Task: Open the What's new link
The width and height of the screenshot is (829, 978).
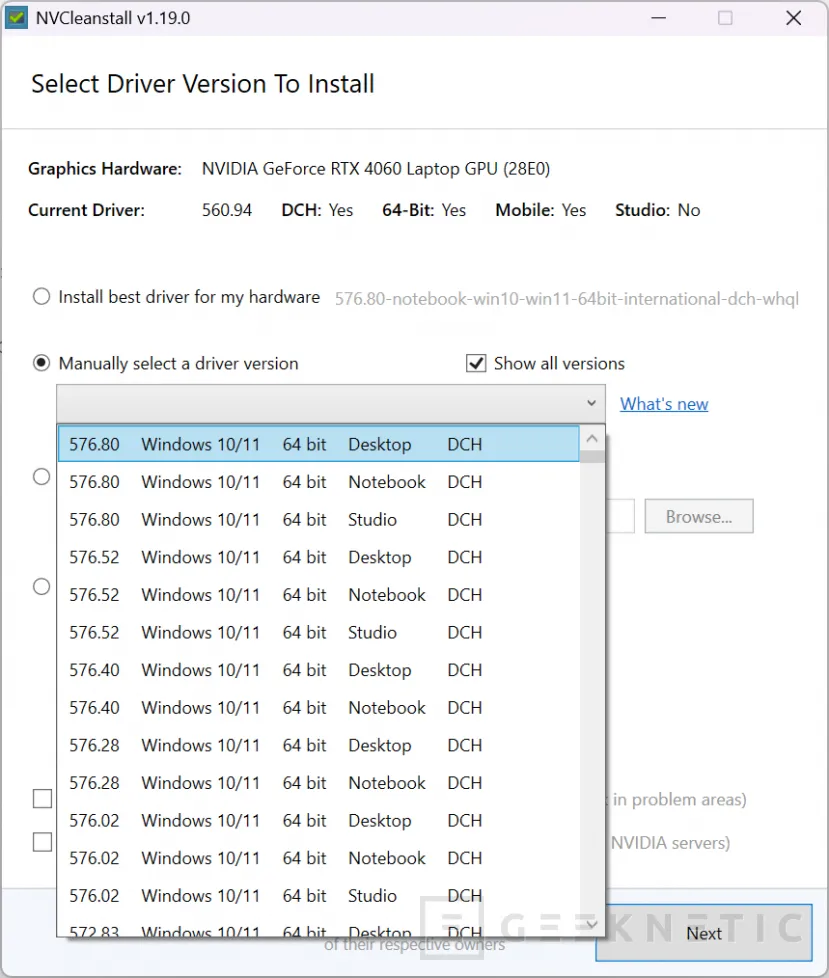Action: 663,404
